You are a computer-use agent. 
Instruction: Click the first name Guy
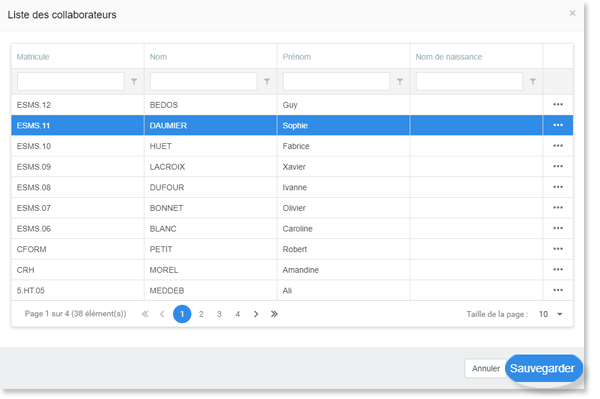[x=290, y=105]
